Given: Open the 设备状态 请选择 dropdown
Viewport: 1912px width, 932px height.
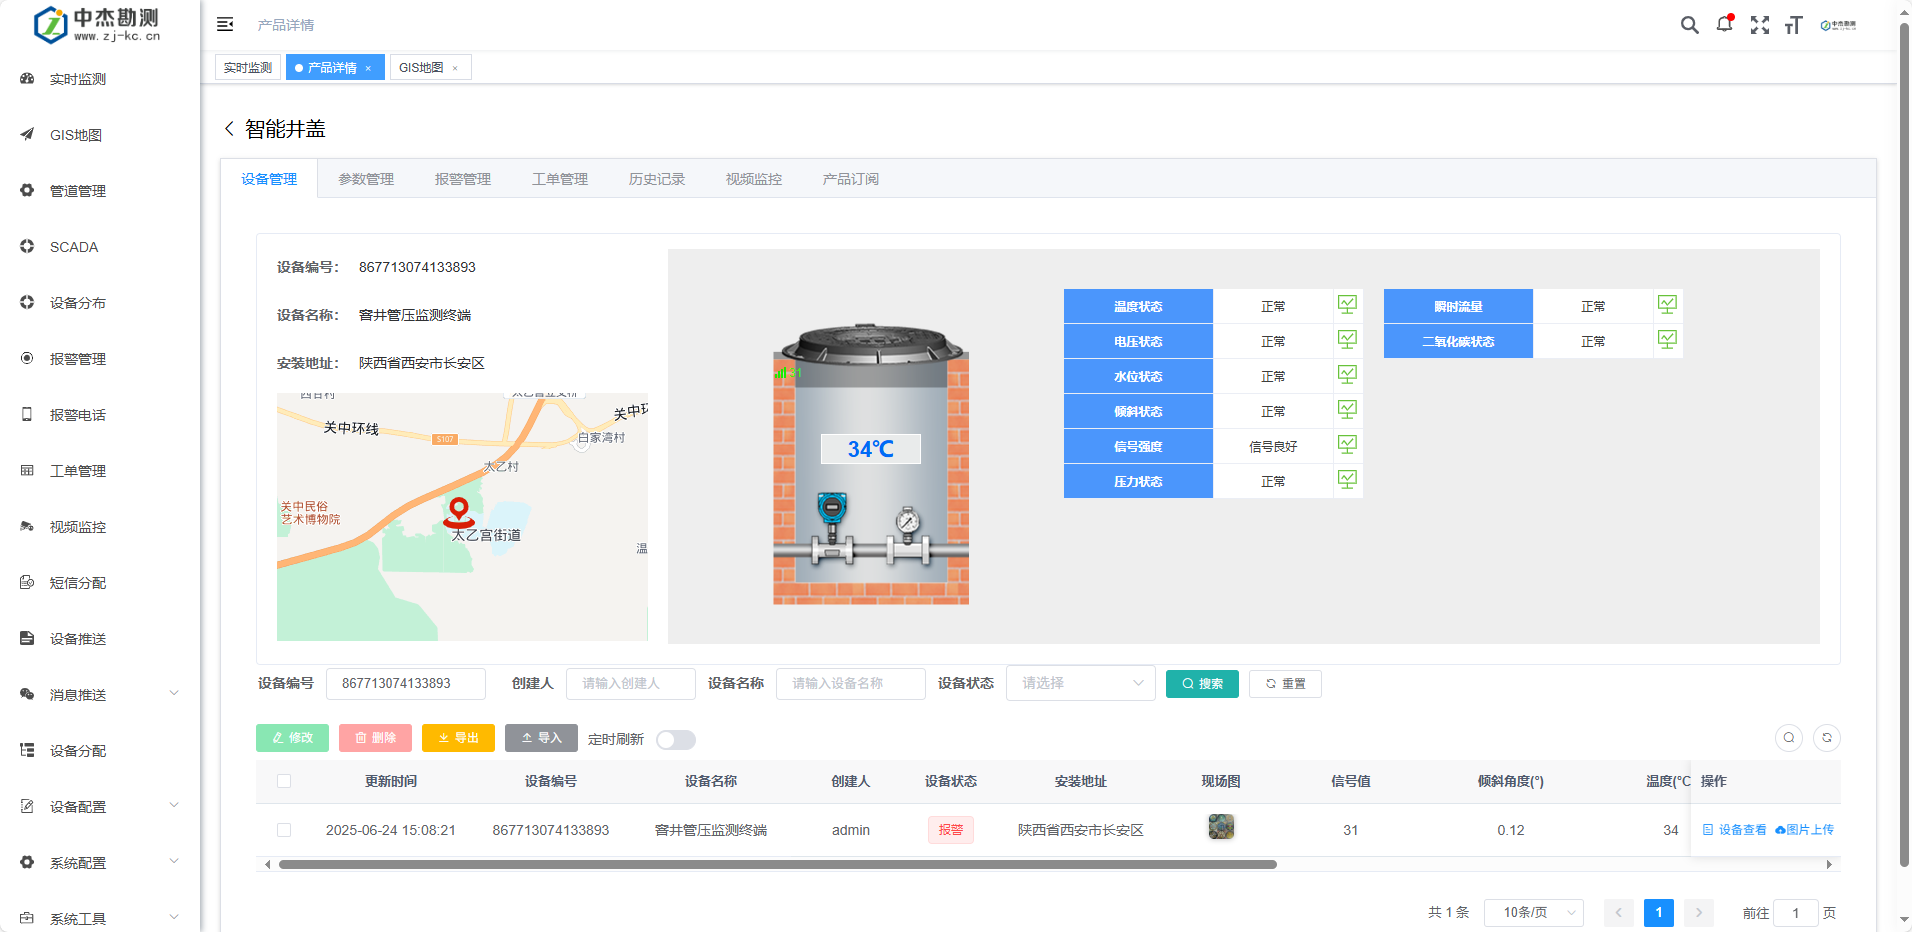Looking at the screenshot, I should 1080,683.
